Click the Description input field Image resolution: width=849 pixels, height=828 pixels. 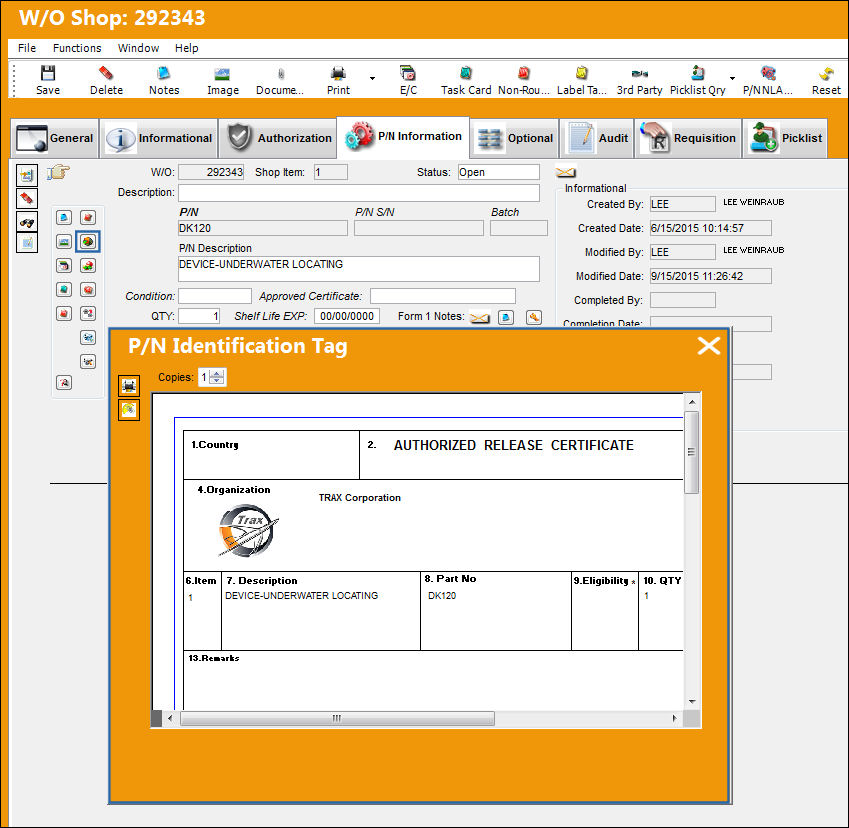pyautogui.click(x=358, y=193)
